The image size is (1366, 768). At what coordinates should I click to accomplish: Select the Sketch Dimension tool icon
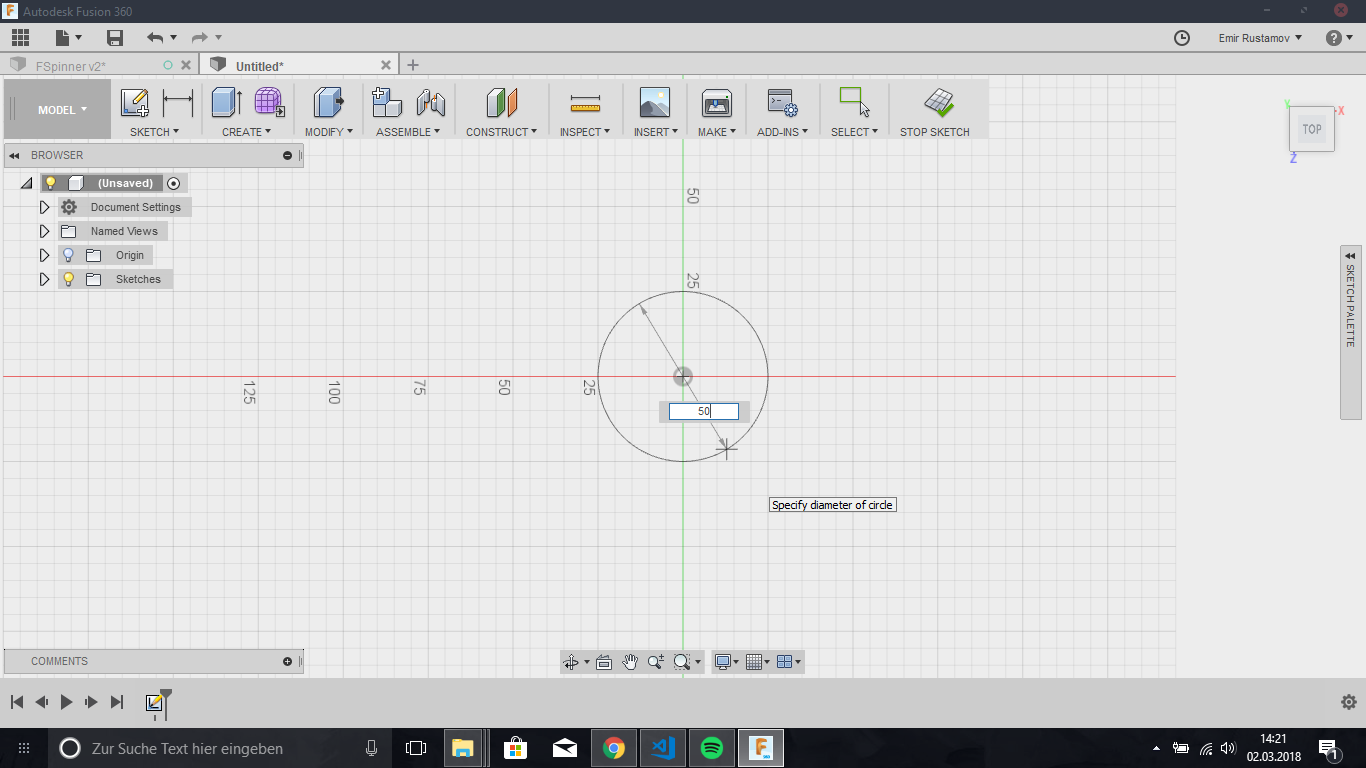pyautogui.click(x=178, y=103)
